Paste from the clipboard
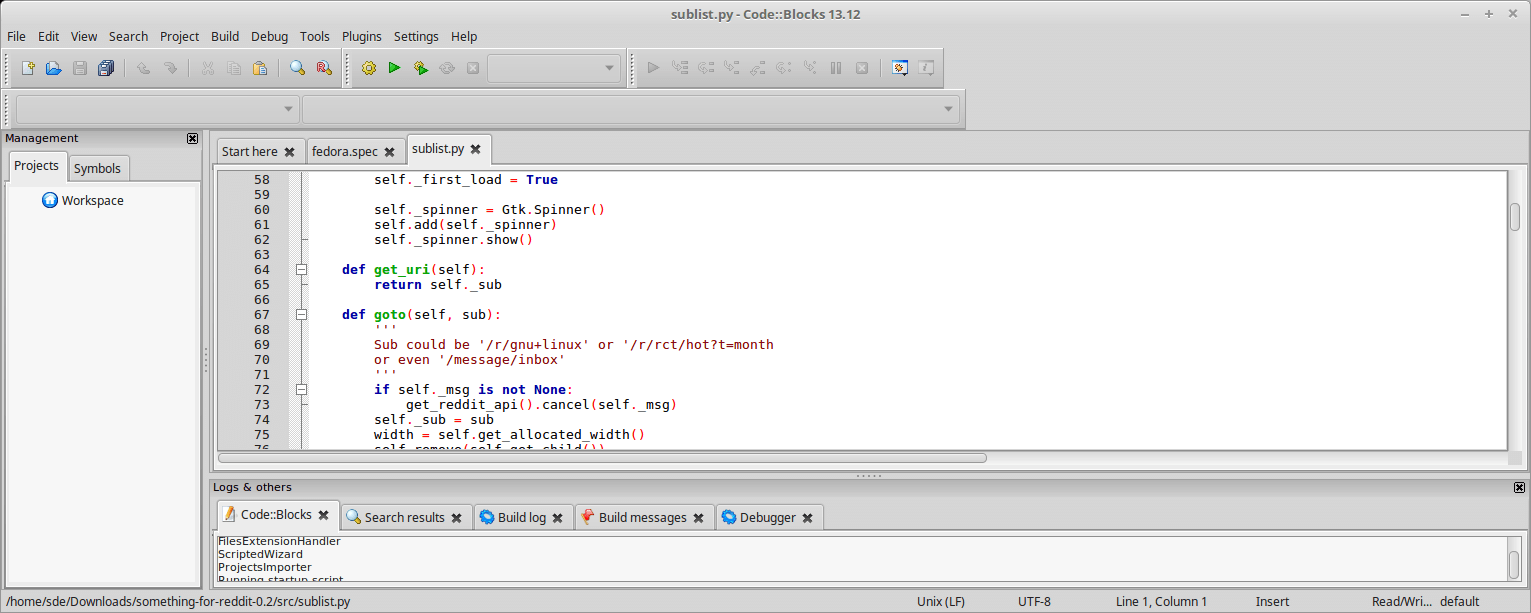1531x613 pixels. click(x=260, y=67)
